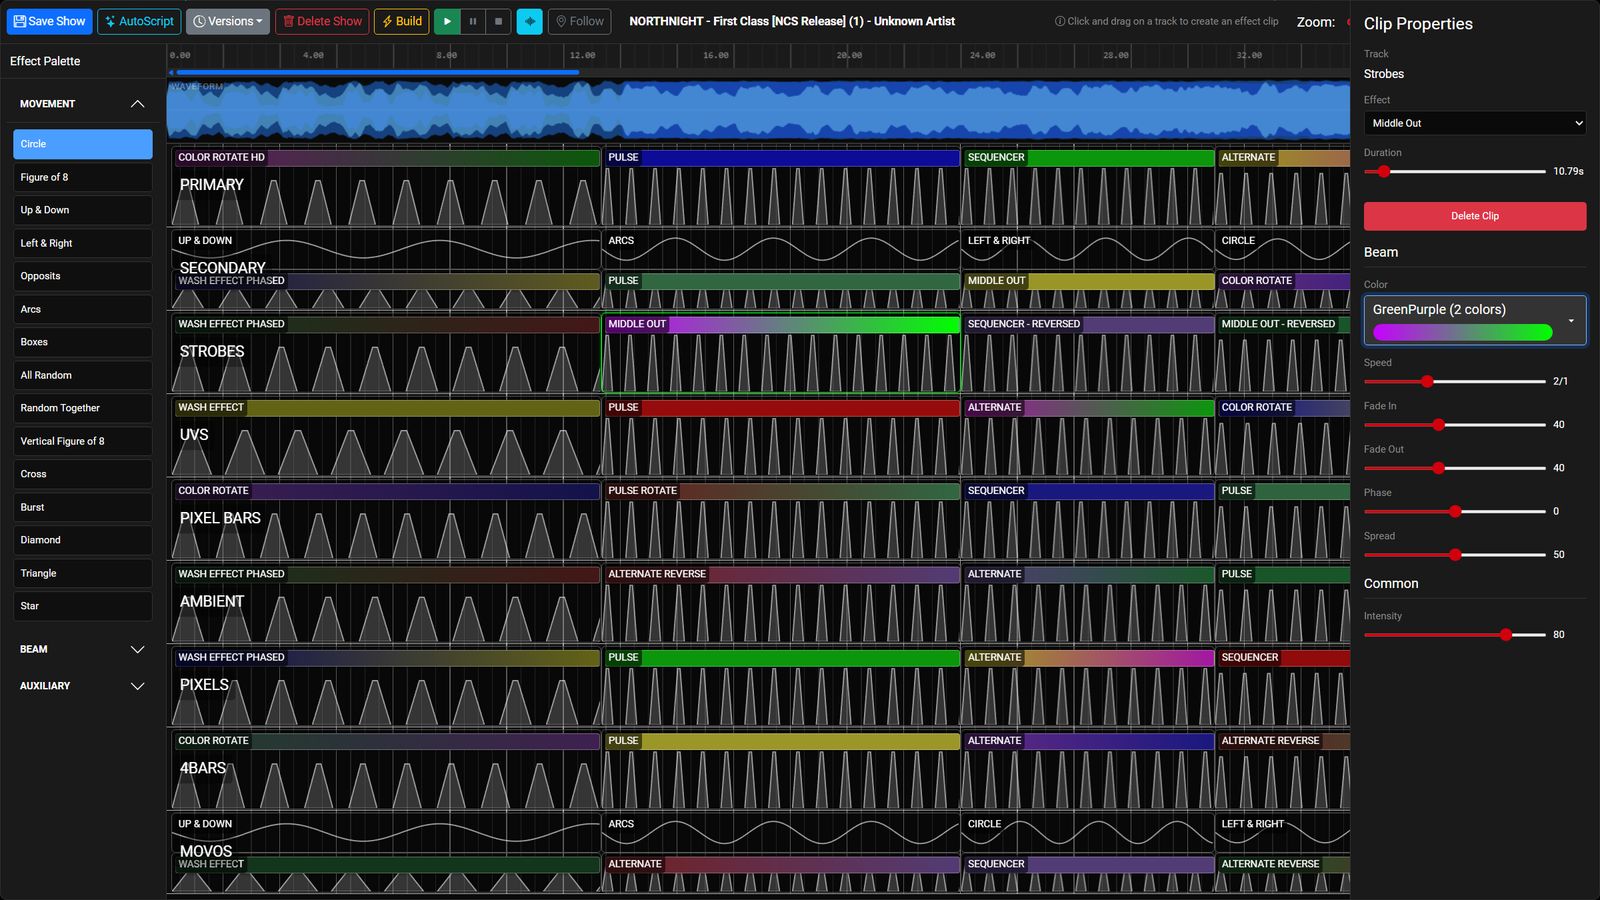Click the cyan center-playhead icon button
This screenshot has width=1600, height=900.
coord(529,21)
